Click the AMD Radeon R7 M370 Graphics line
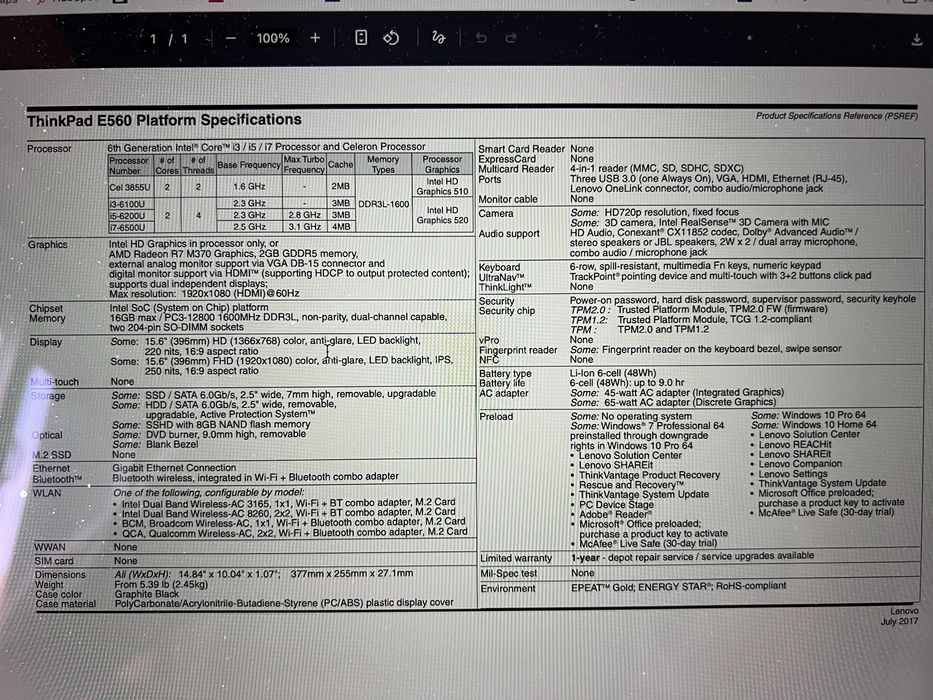 pyautogui.click(x=233, y=254)
